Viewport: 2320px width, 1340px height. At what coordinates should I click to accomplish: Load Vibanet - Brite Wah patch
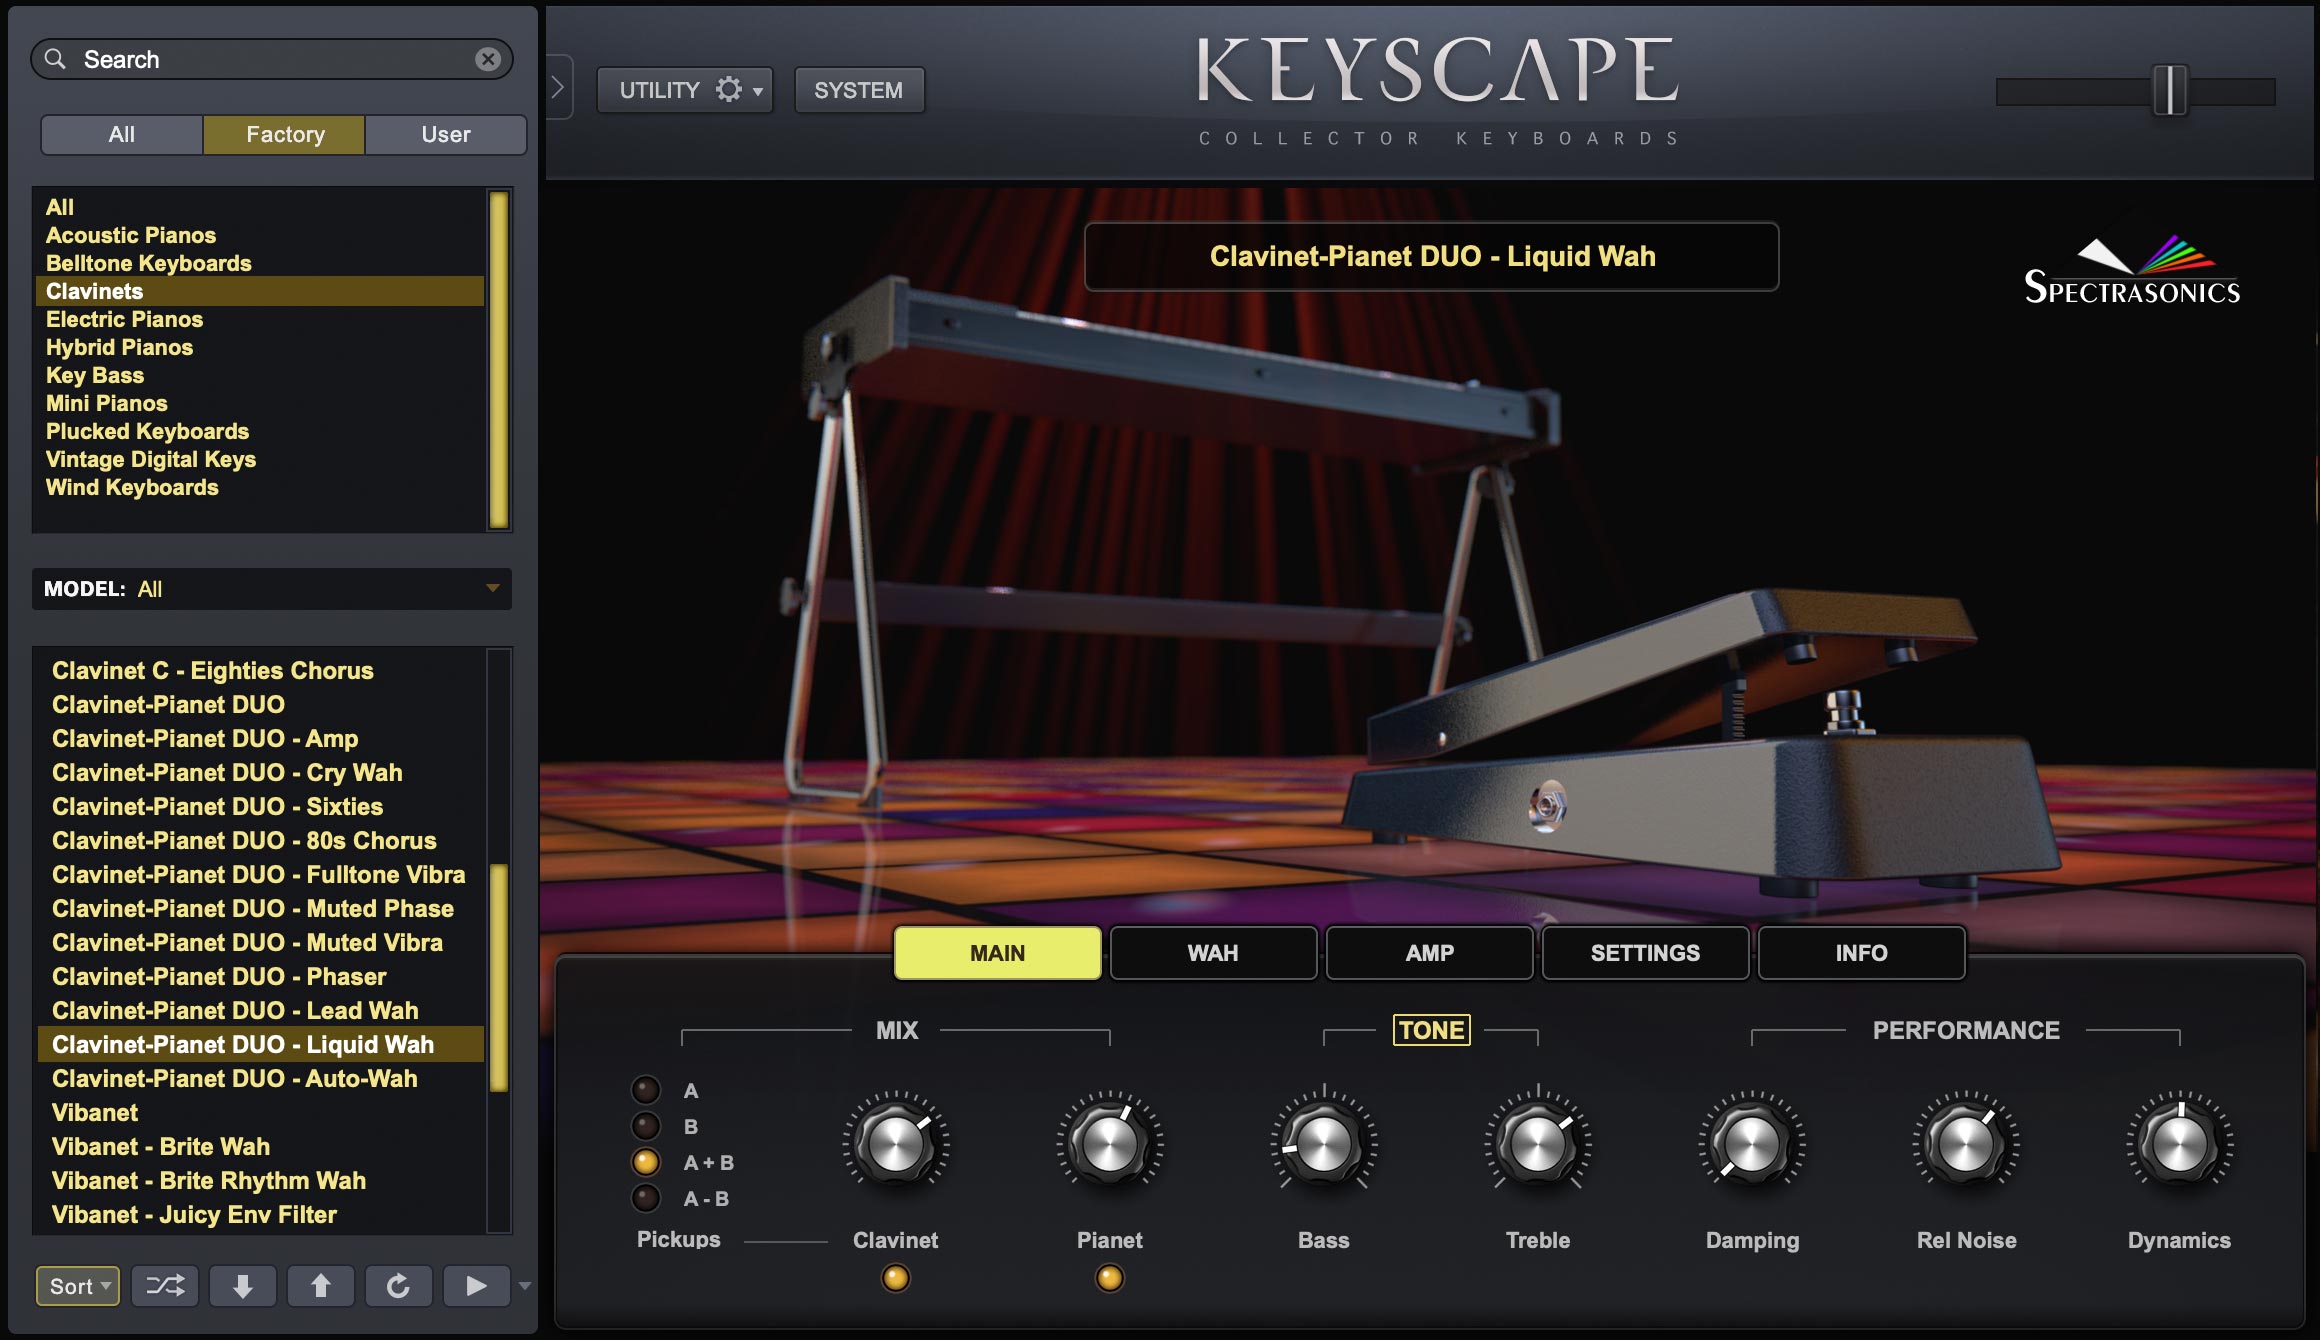point(260,1146)
